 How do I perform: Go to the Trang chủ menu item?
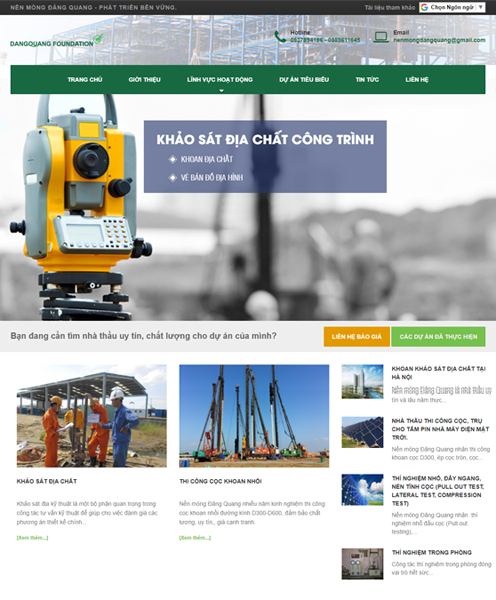click(85, 80)
